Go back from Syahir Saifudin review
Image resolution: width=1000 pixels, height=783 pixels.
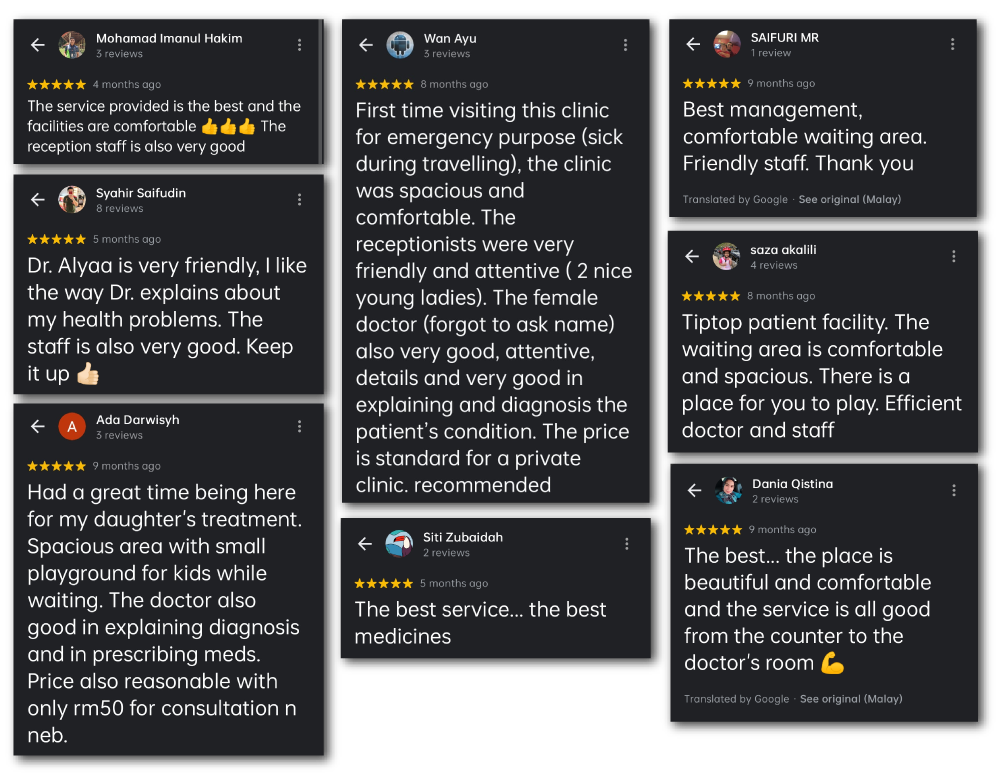coord(38,200)
